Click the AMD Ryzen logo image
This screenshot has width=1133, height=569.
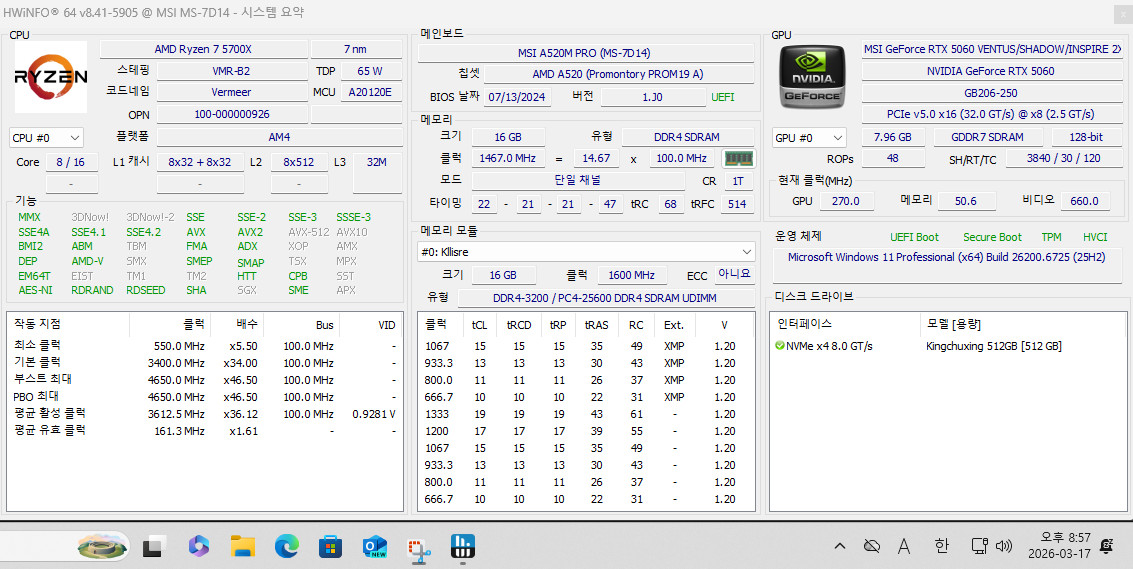[x=51, y=77]
